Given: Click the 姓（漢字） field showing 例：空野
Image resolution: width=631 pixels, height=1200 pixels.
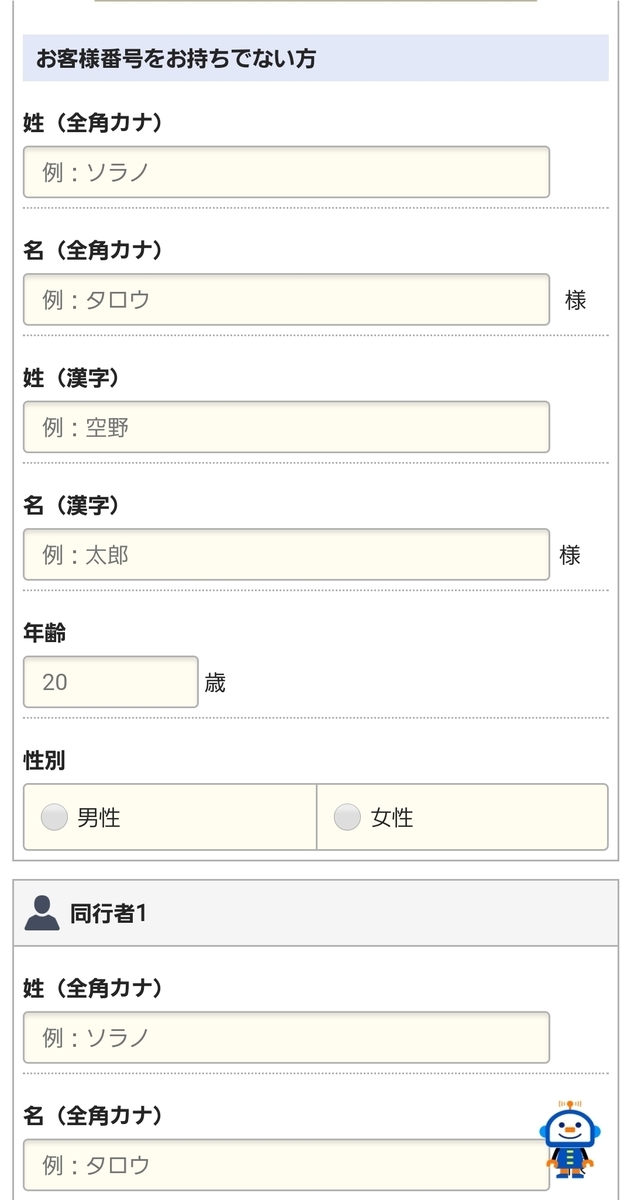Looking at the screenshot, I should click(286, 427).
